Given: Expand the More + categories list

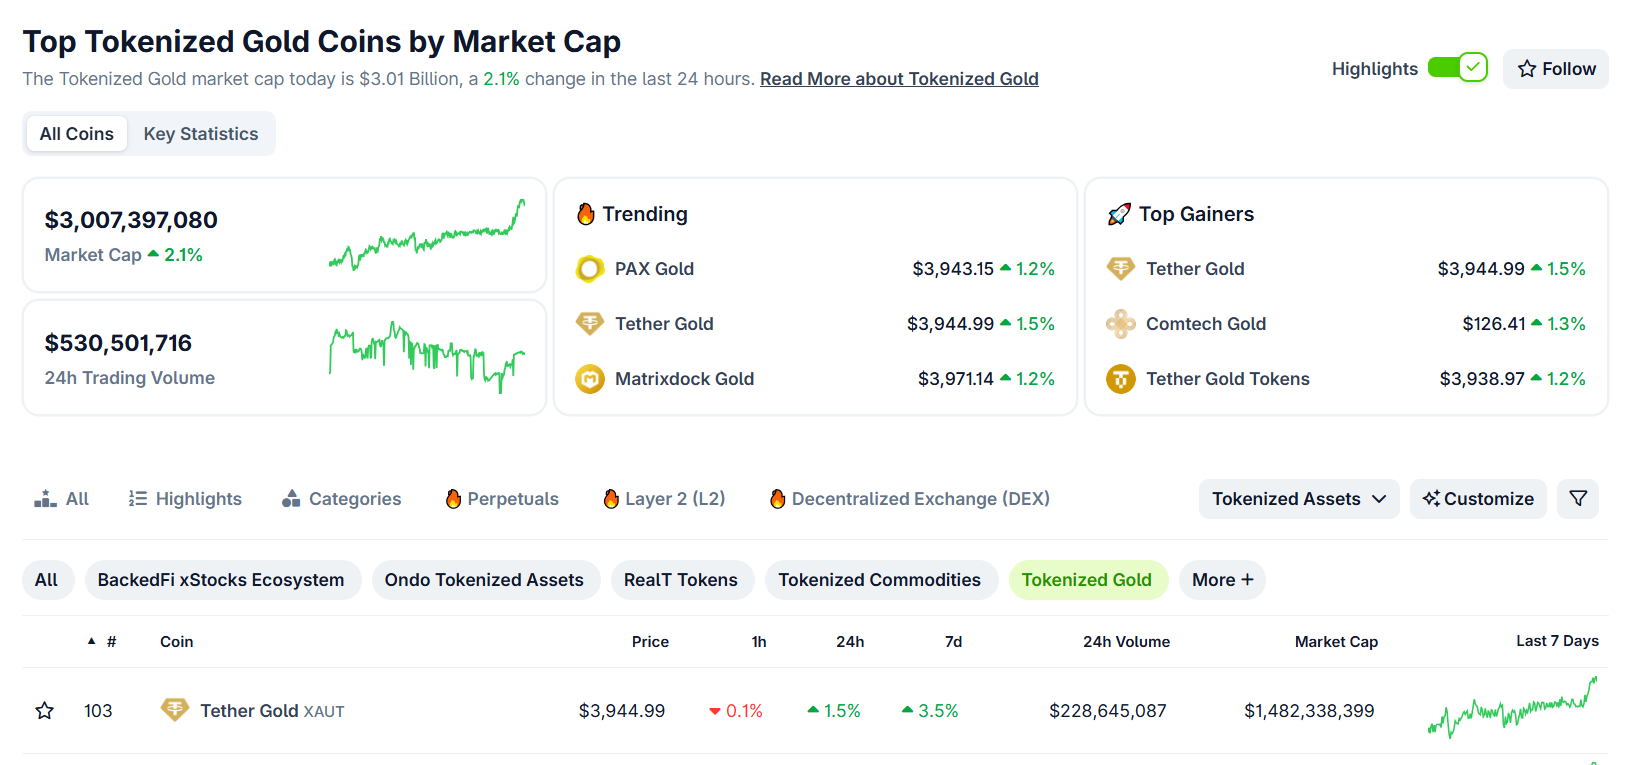Looking at the screenshot, I should click(1222, 580).
